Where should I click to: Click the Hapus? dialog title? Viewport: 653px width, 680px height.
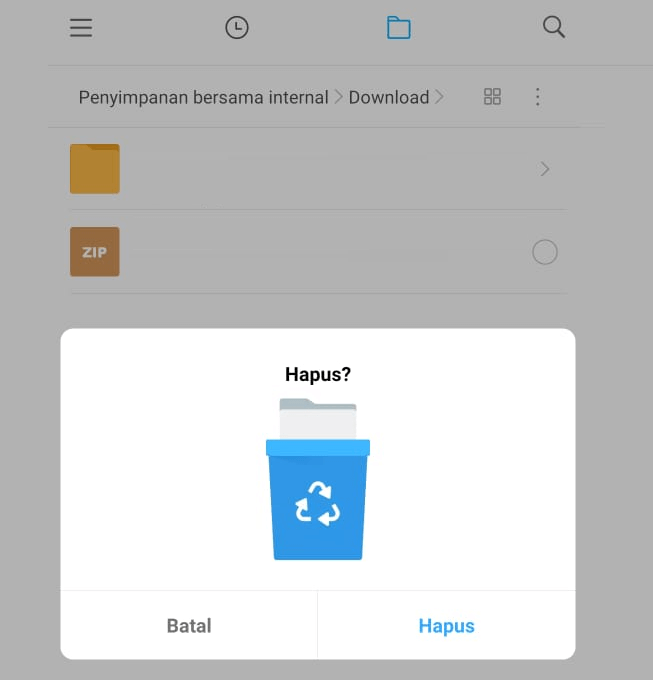click(x=318, y=374)
